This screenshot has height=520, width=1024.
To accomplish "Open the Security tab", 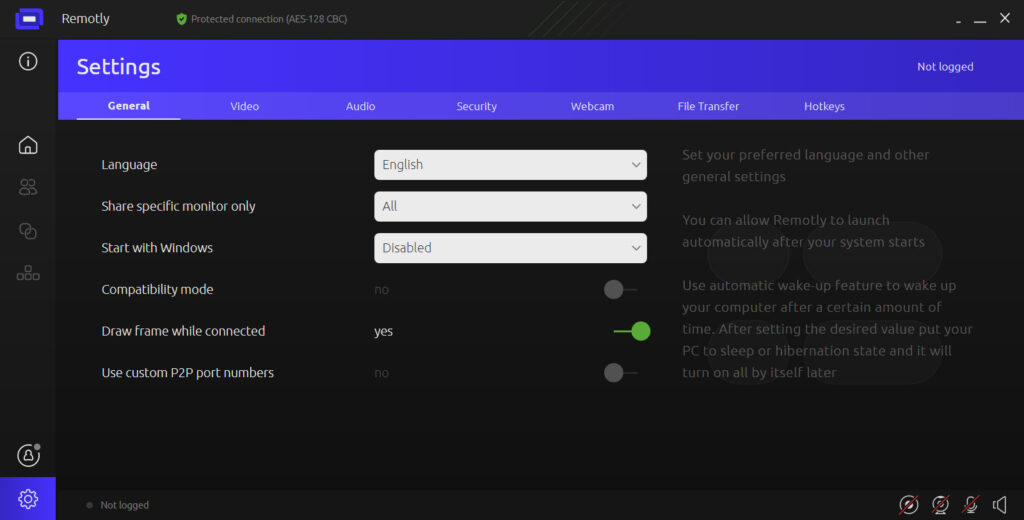I will pyautogui.click(x=477, y=106).
